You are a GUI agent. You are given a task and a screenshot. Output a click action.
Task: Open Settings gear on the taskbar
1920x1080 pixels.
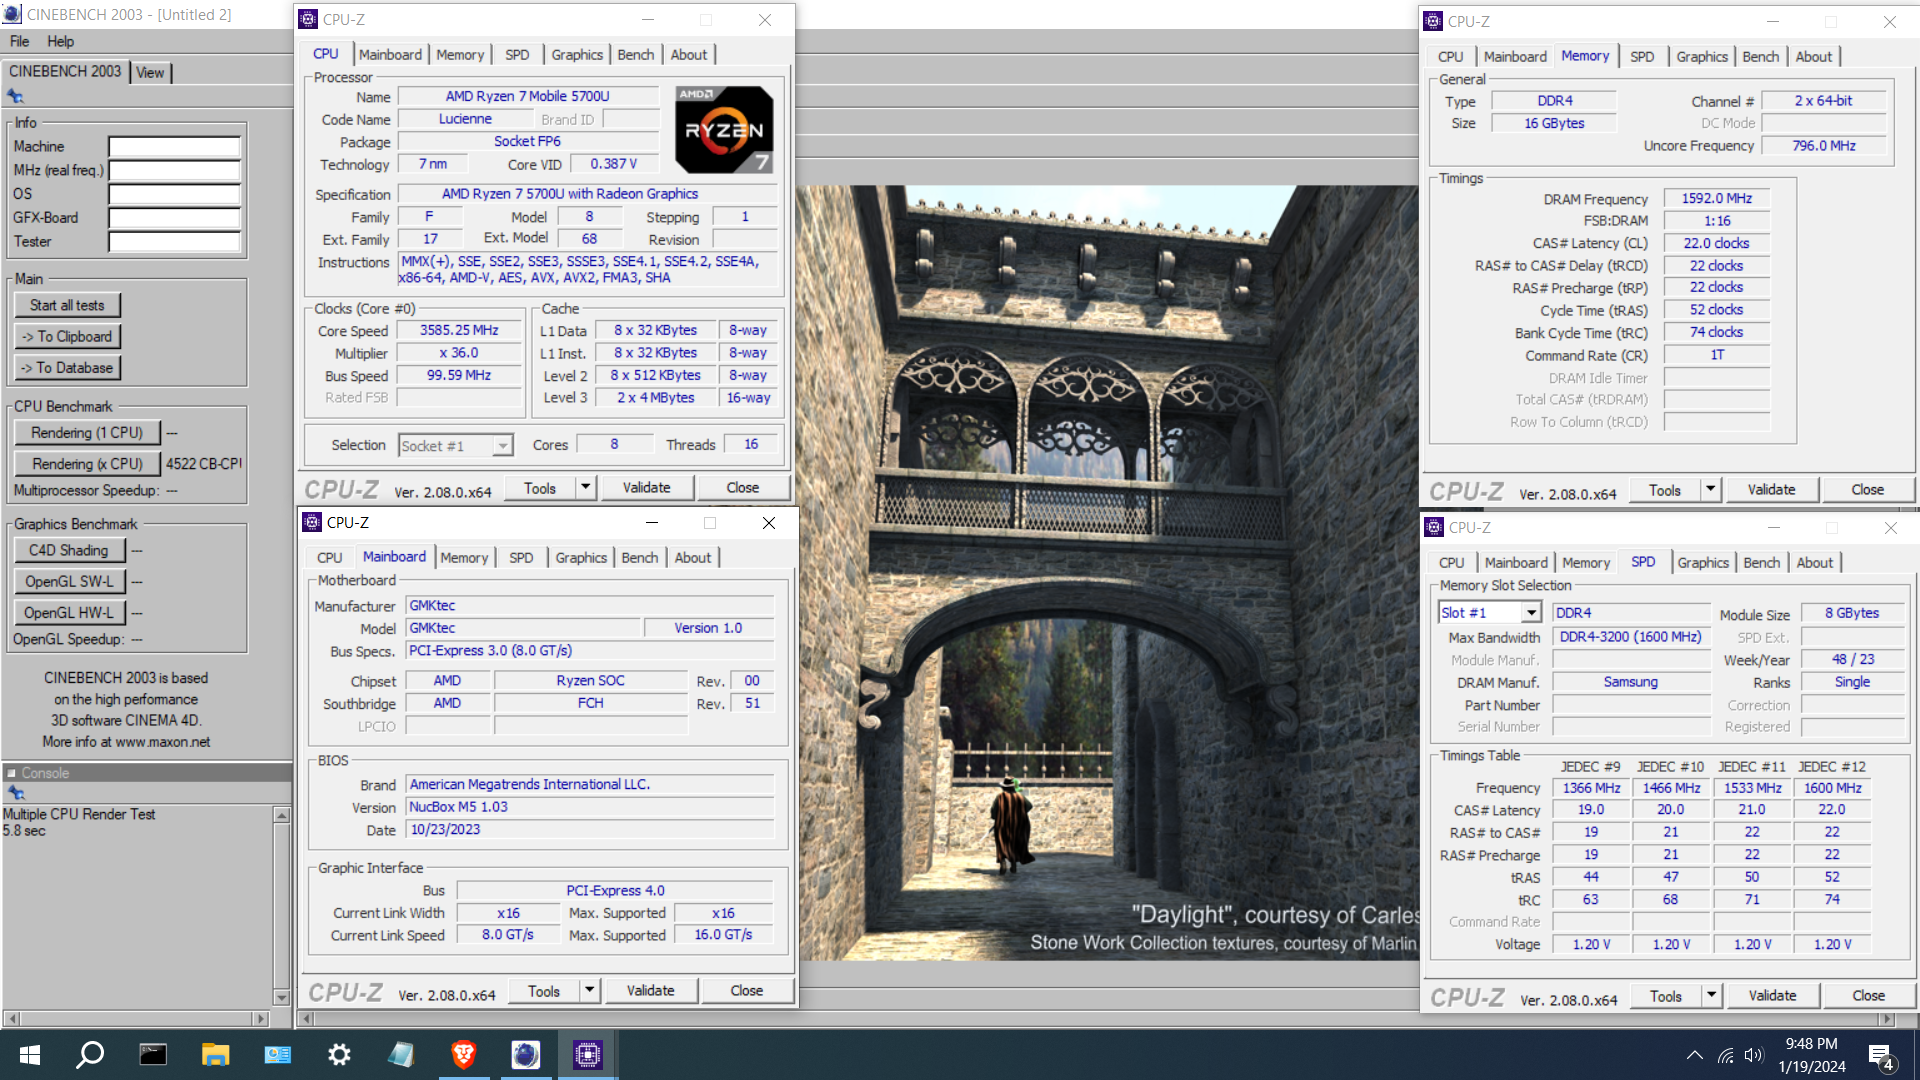coord(339,1055)
